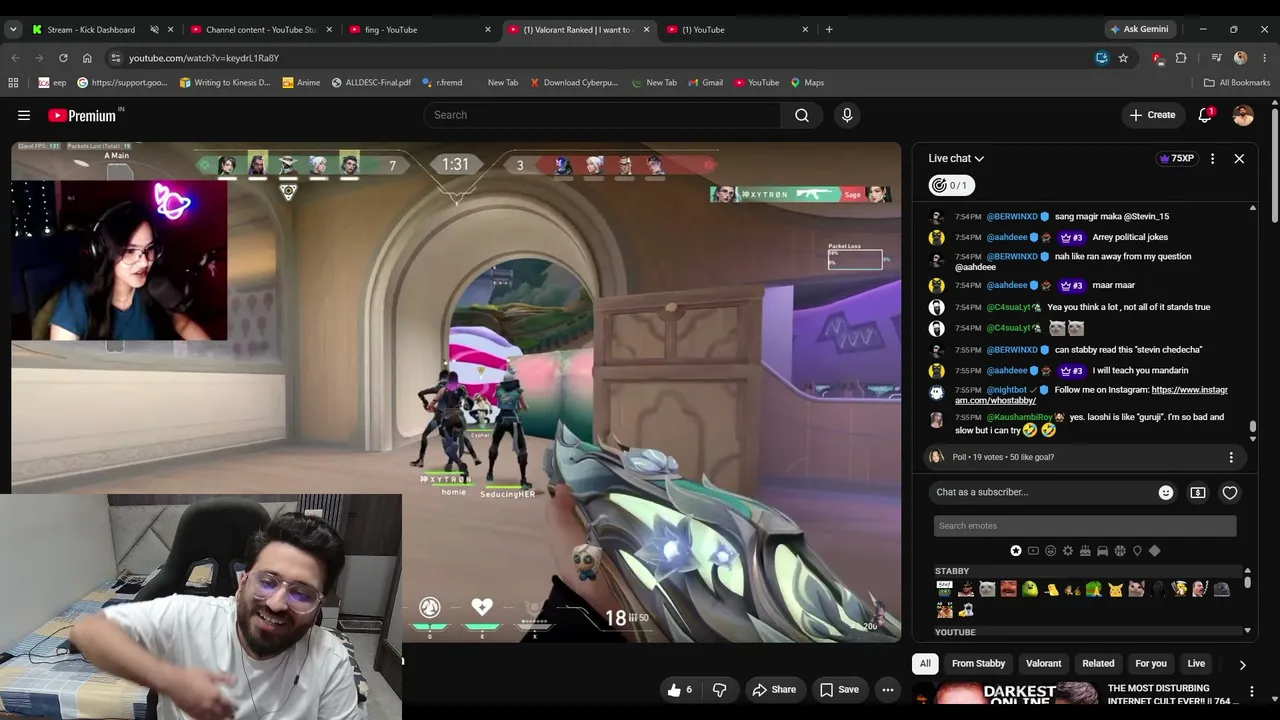Viewport: 1280px width, 720px height.
Task: Open the Chrome apps grid shortcut
Action: (x=13, y=83)
